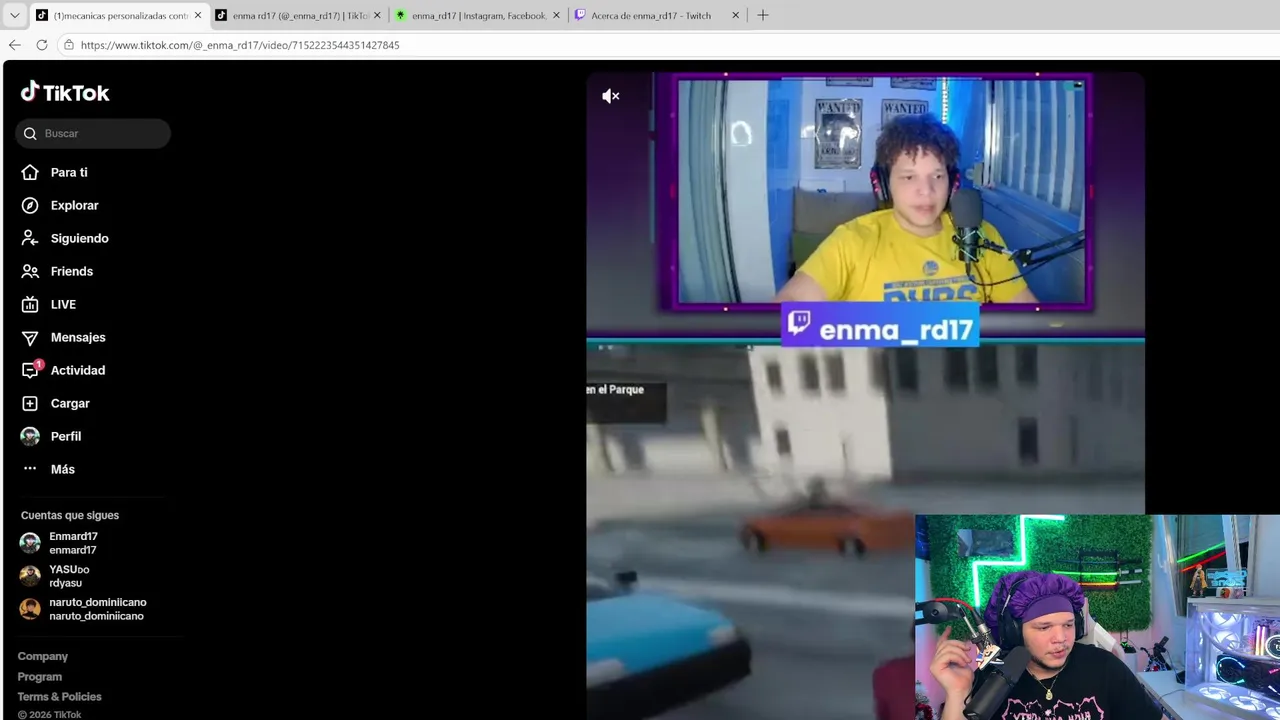Click the YASU account avatar
Image resolution: width=1280 pixels, height=720 pixels.
click(30, 576)
